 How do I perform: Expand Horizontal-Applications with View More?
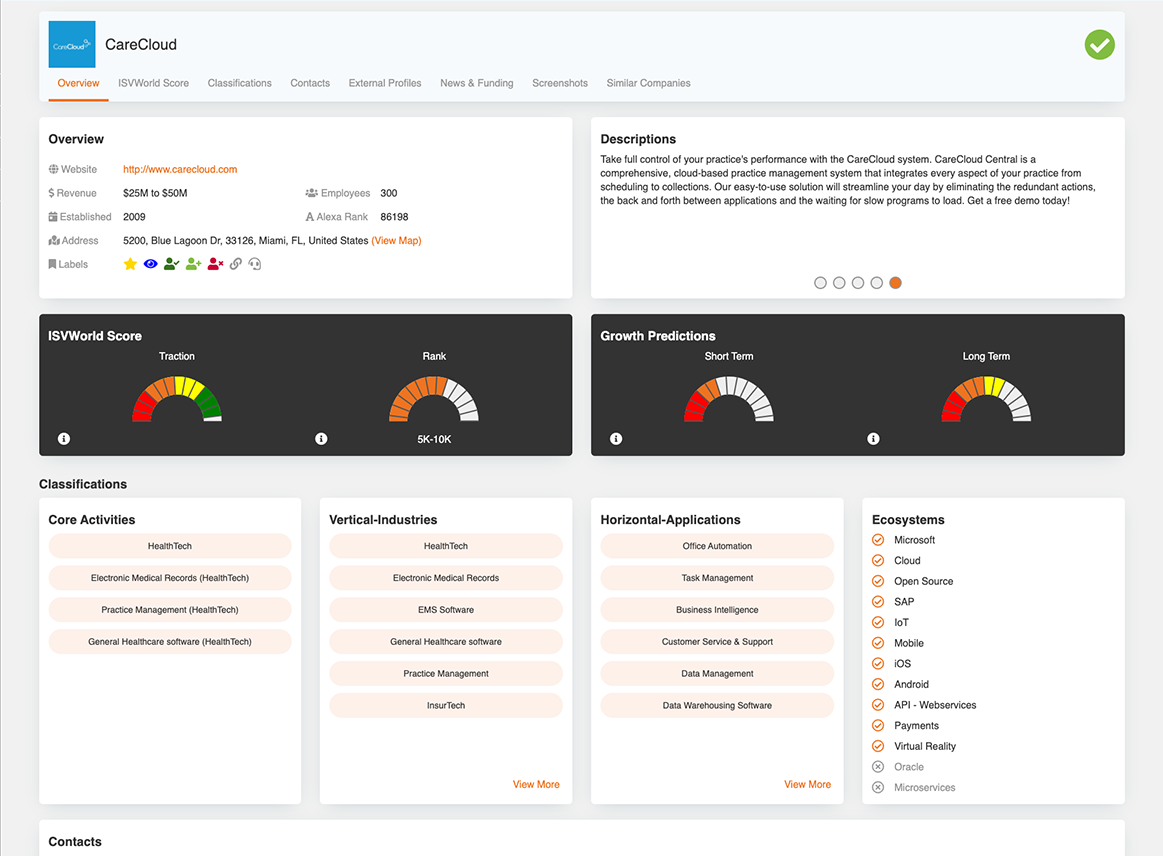pos(807,784)
